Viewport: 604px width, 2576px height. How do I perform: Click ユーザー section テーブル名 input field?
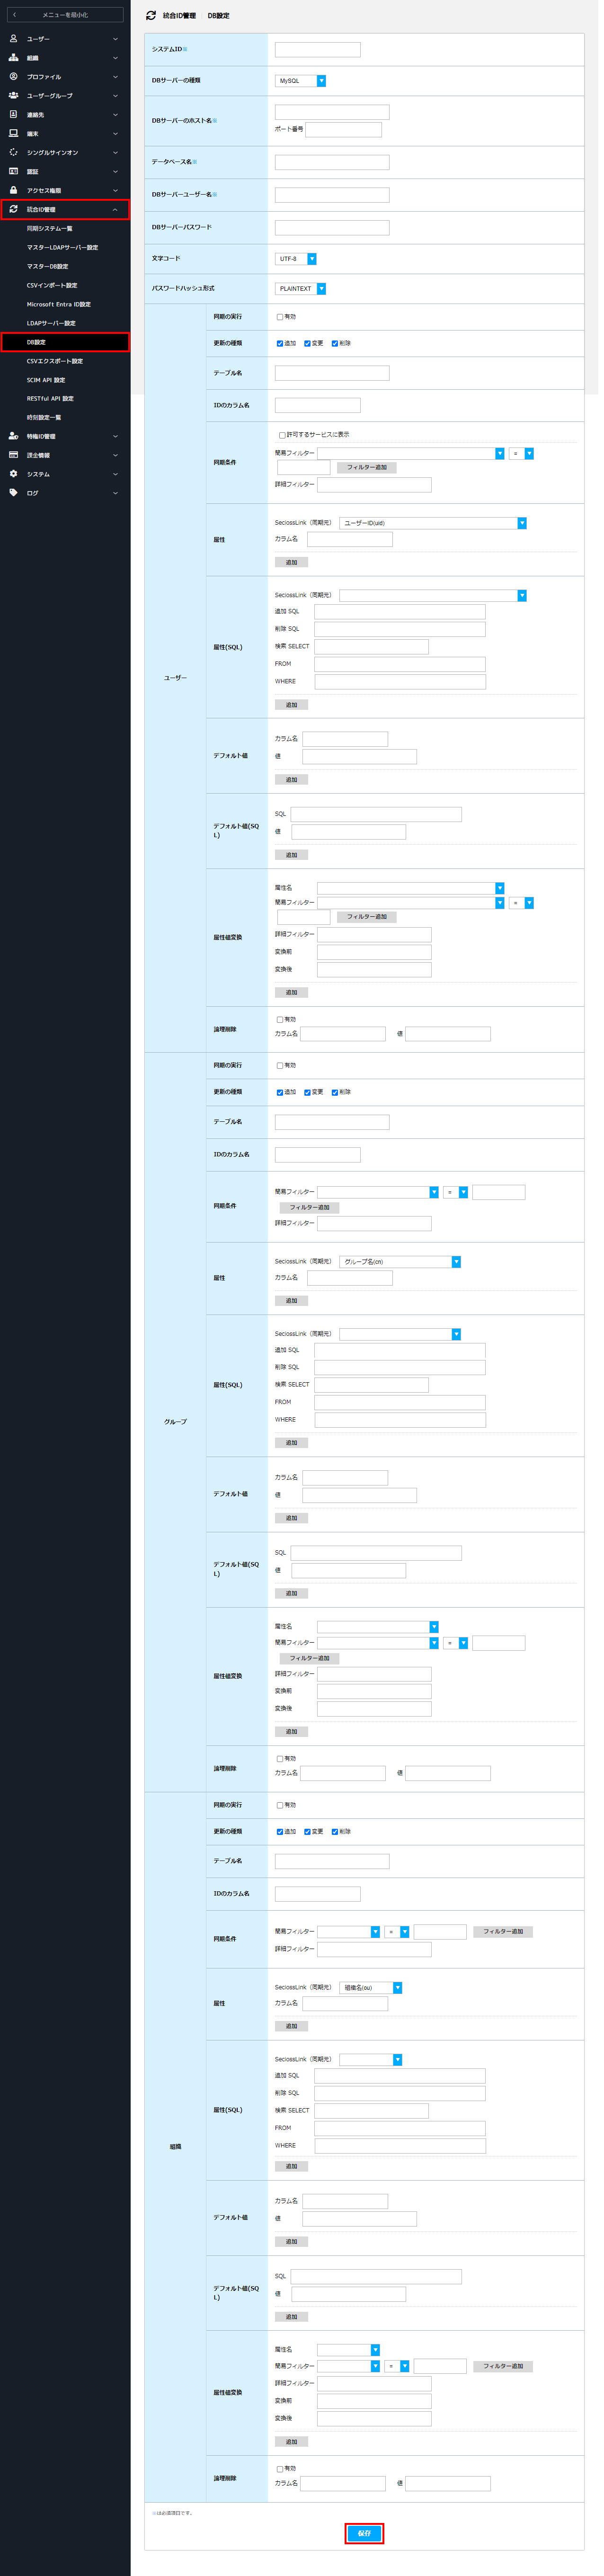[x=332, y=373]
